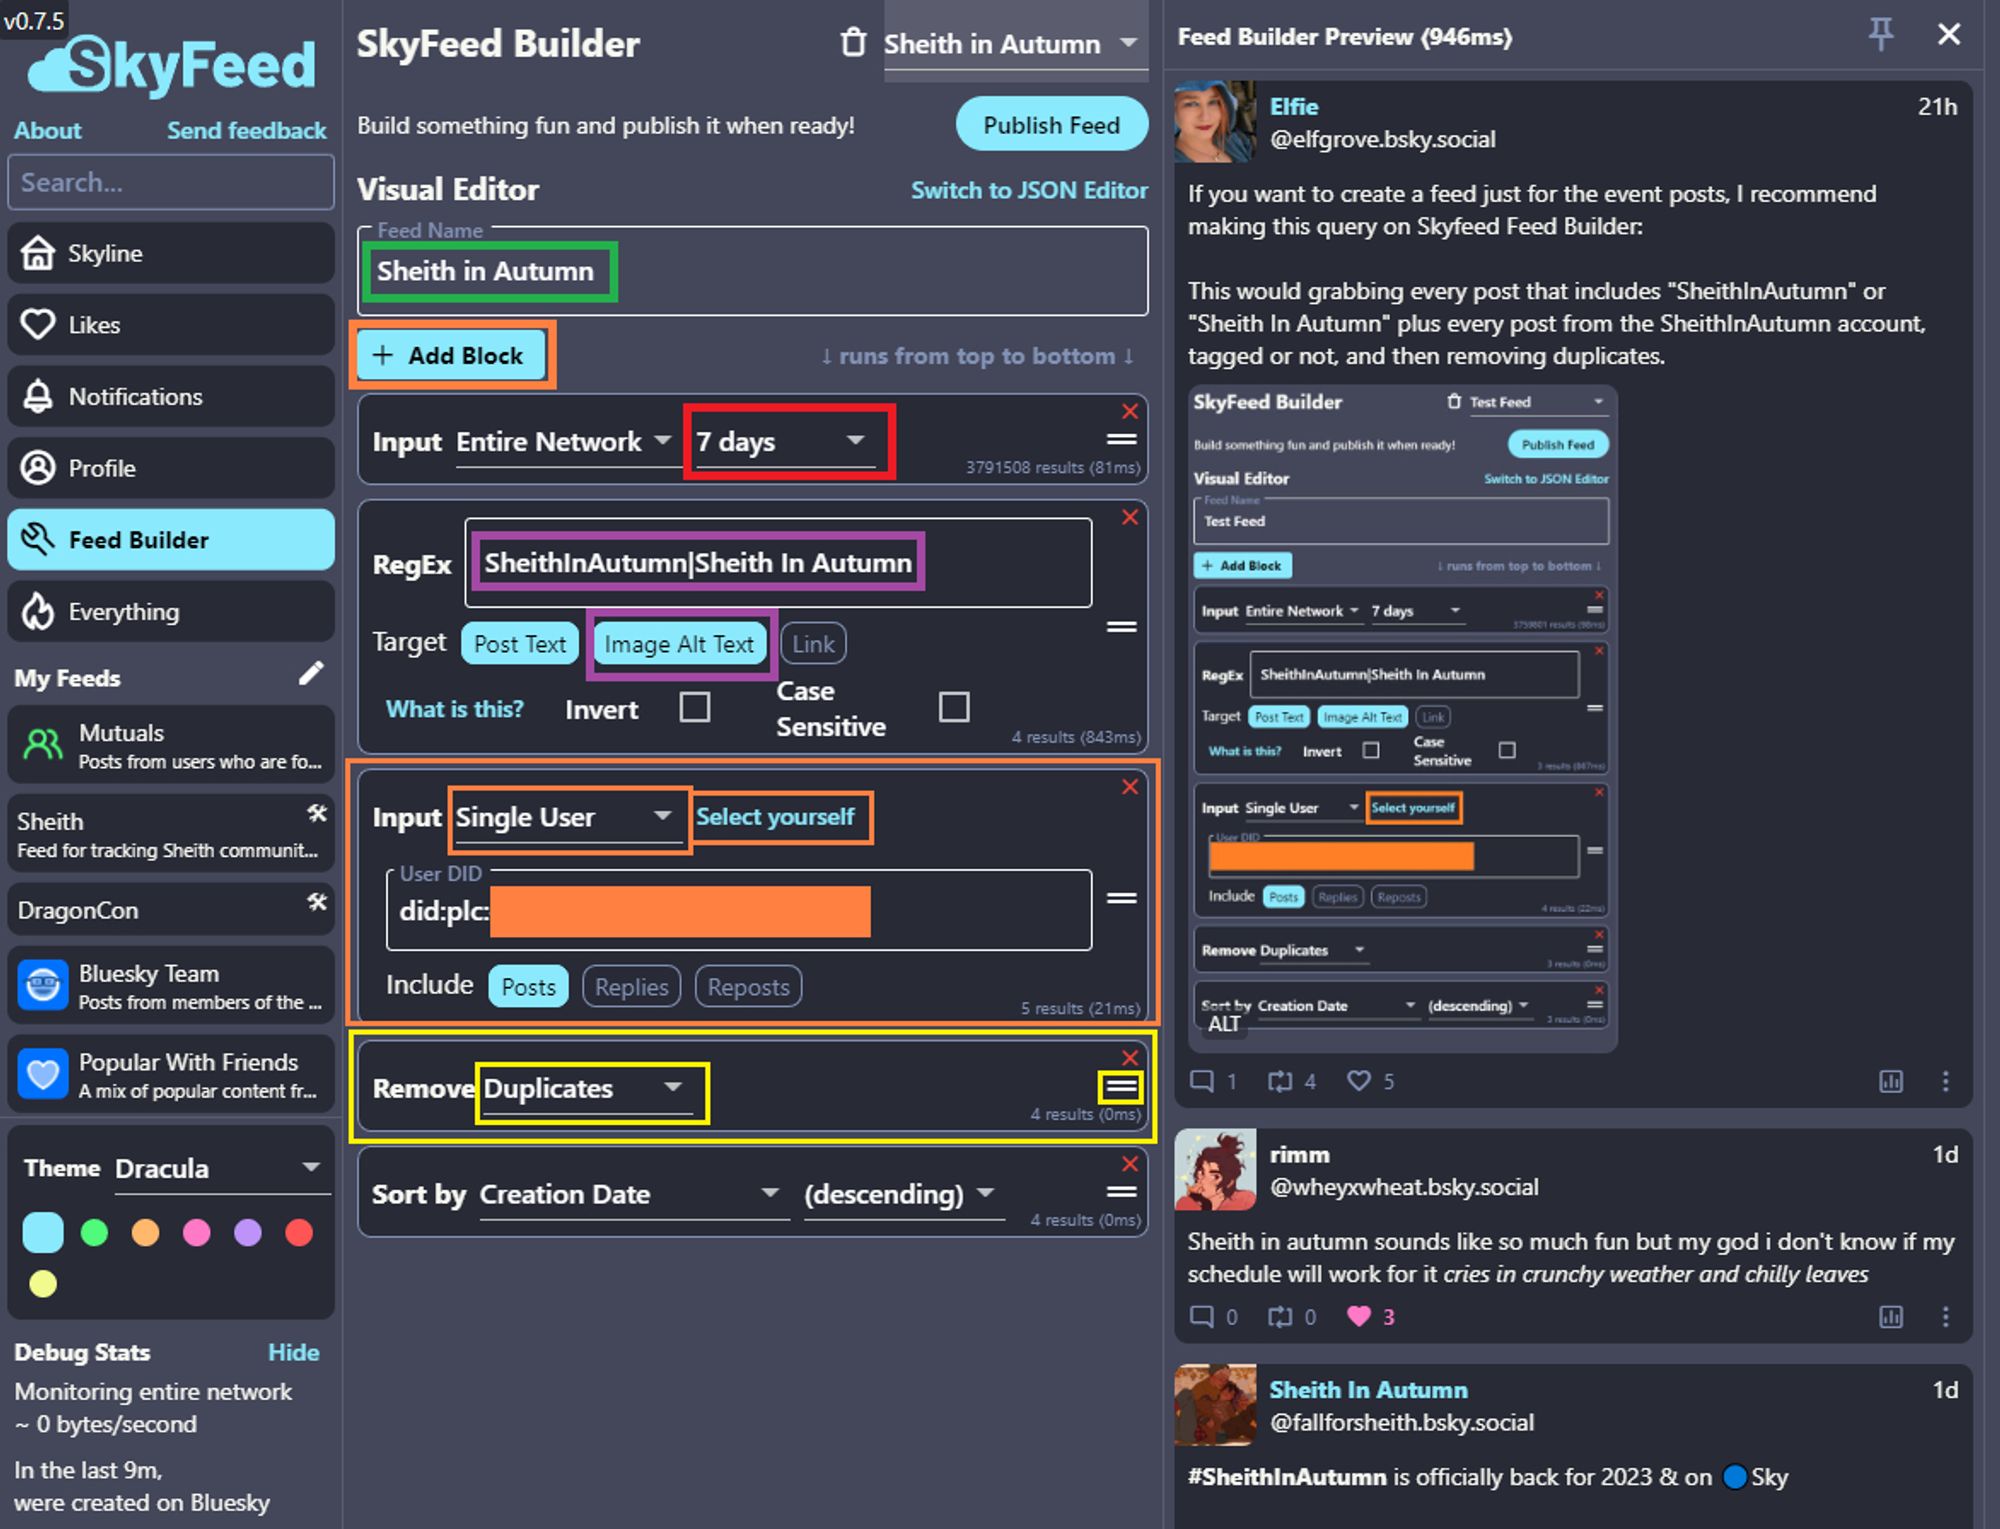2000x1529 pixels.
Task: Remove the Entire Network input block
Action: [1130, 411]
